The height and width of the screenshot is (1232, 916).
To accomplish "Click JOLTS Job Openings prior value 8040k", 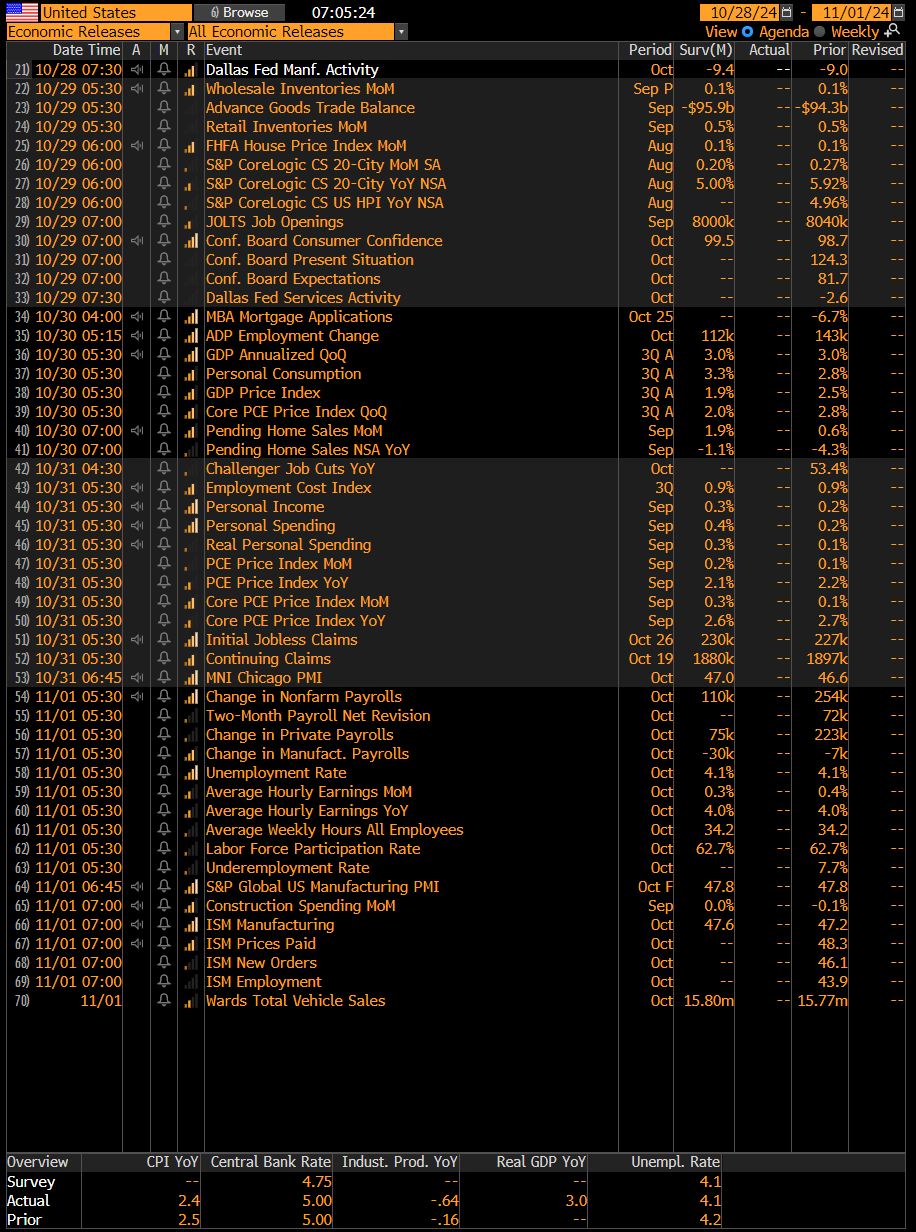I will click(x=825, y=222).
